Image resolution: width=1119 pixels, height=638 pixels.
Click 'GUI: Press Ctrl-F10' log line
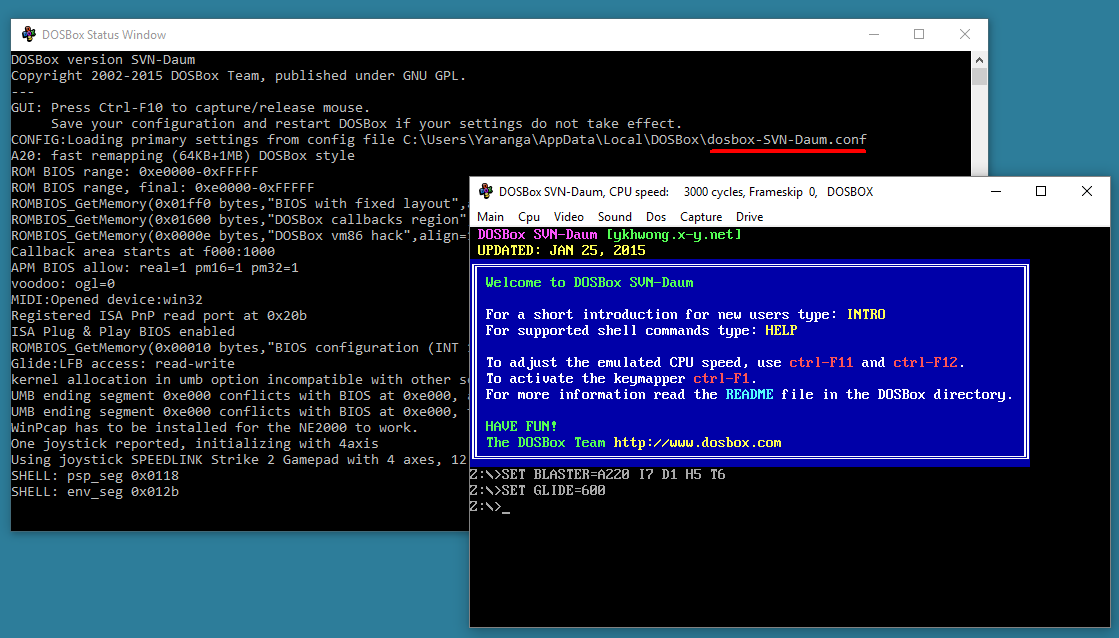click(x=191, y=108)
